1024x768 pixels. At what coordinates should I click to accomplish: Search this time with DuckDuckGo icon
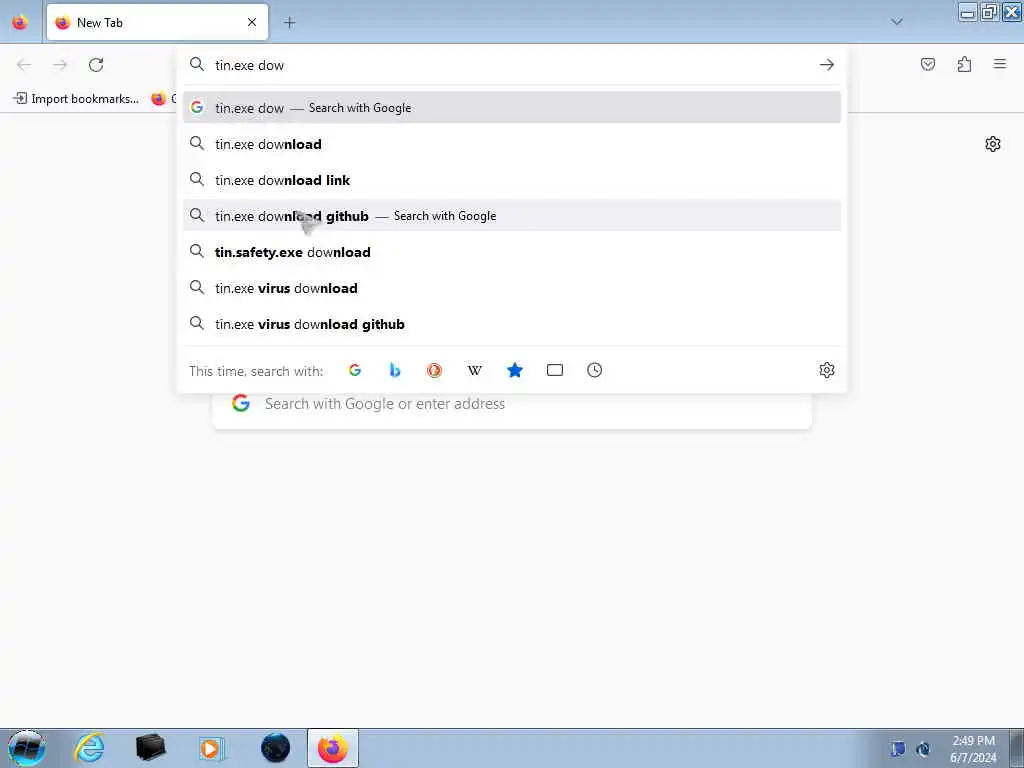click(434, 370)
